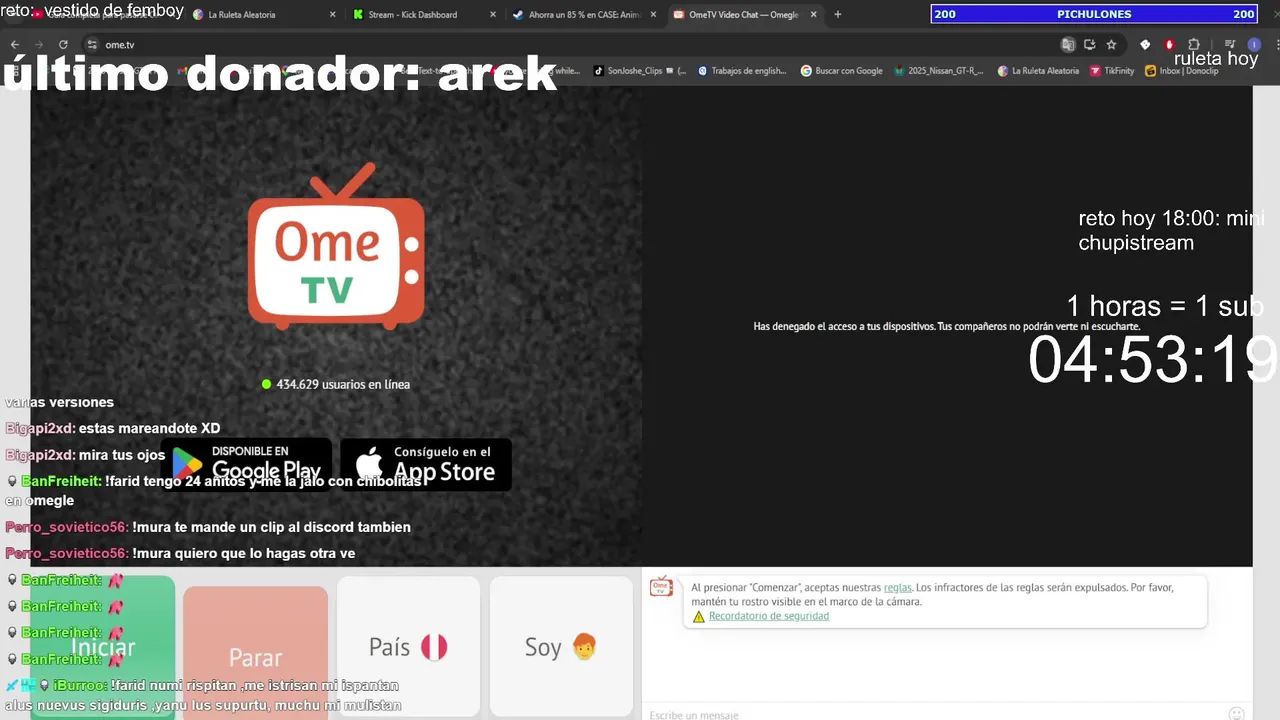Image resolution: width=1280 pixels, height=720 pixels.
Task: Bookmark this page with the star icon
Action: coord(1111,45)
